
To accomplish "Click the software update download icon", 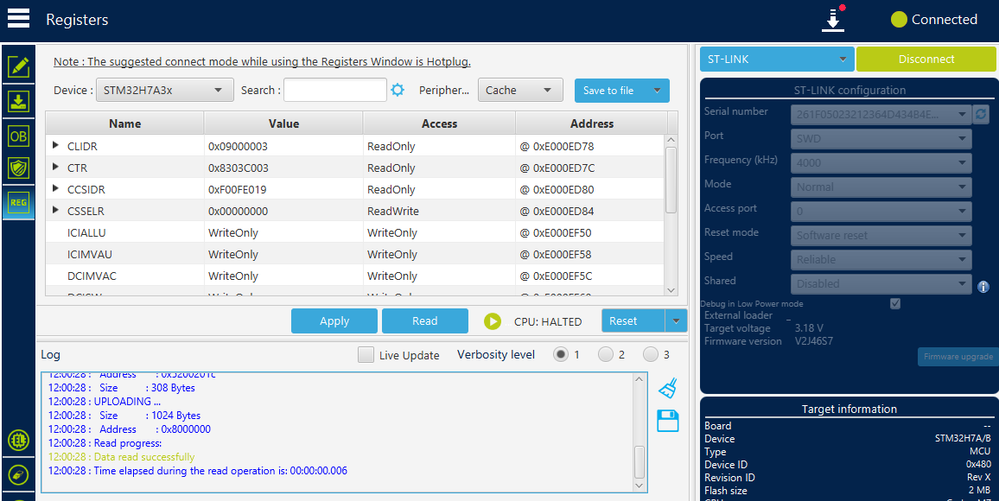I will [833, 20].
